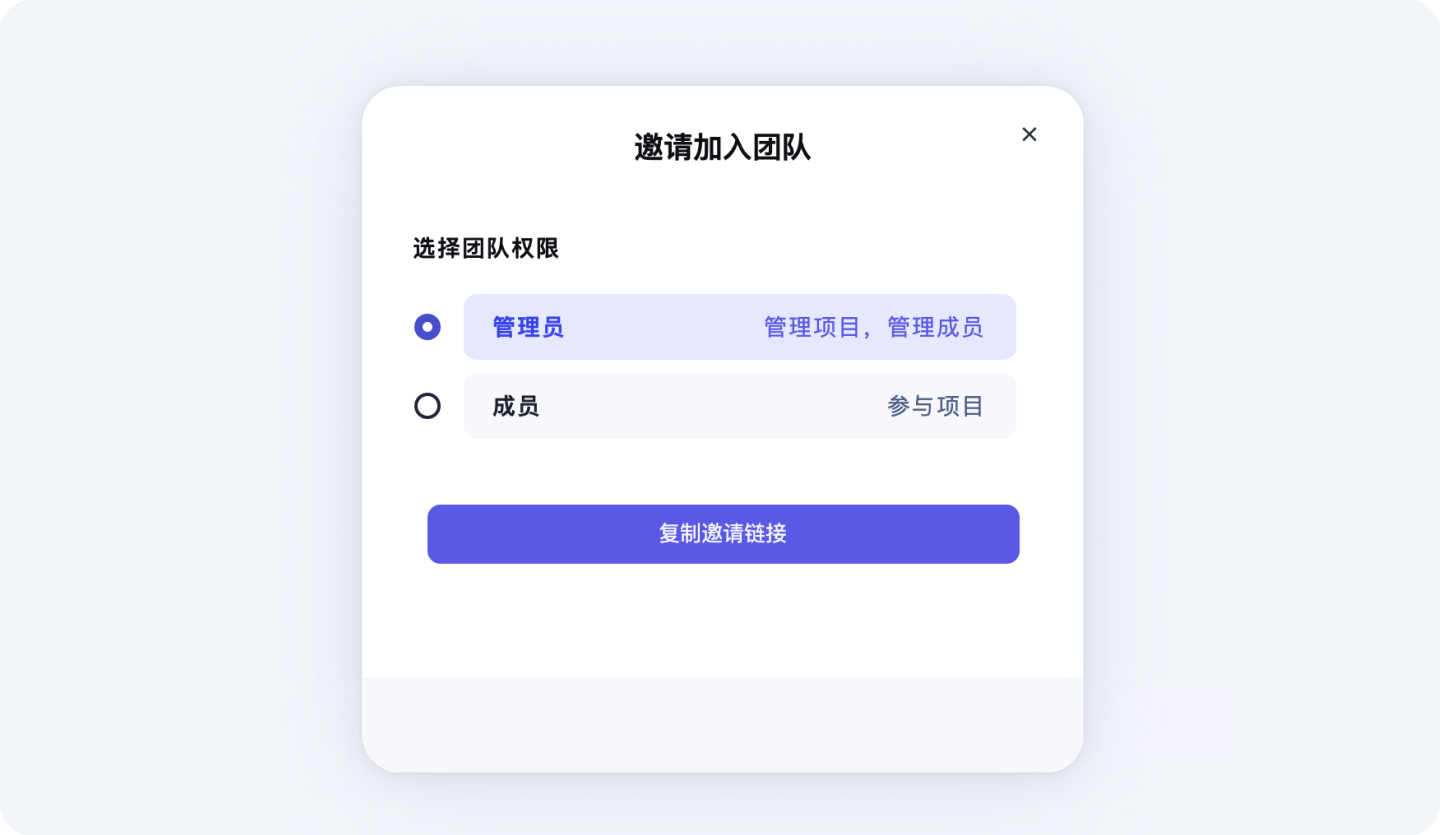The width and height of the screenshot is (1440, 835).
Task: Click the 邀请加入团队 dialog title
Action: (x=722, y=148)
